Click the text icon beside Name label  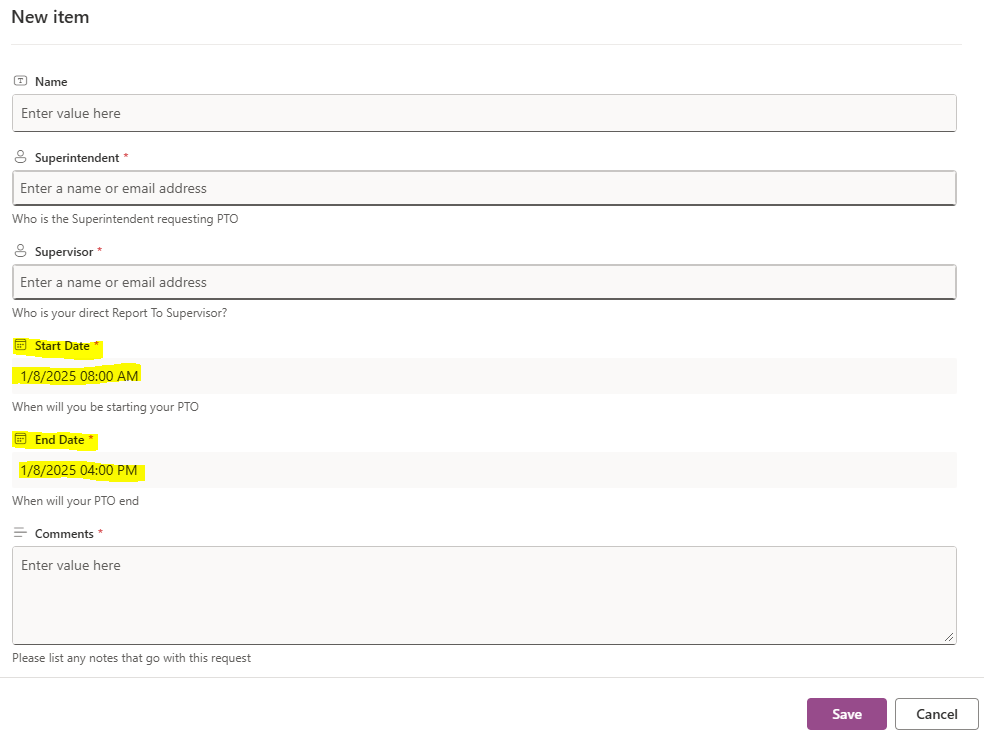(20, 81)
